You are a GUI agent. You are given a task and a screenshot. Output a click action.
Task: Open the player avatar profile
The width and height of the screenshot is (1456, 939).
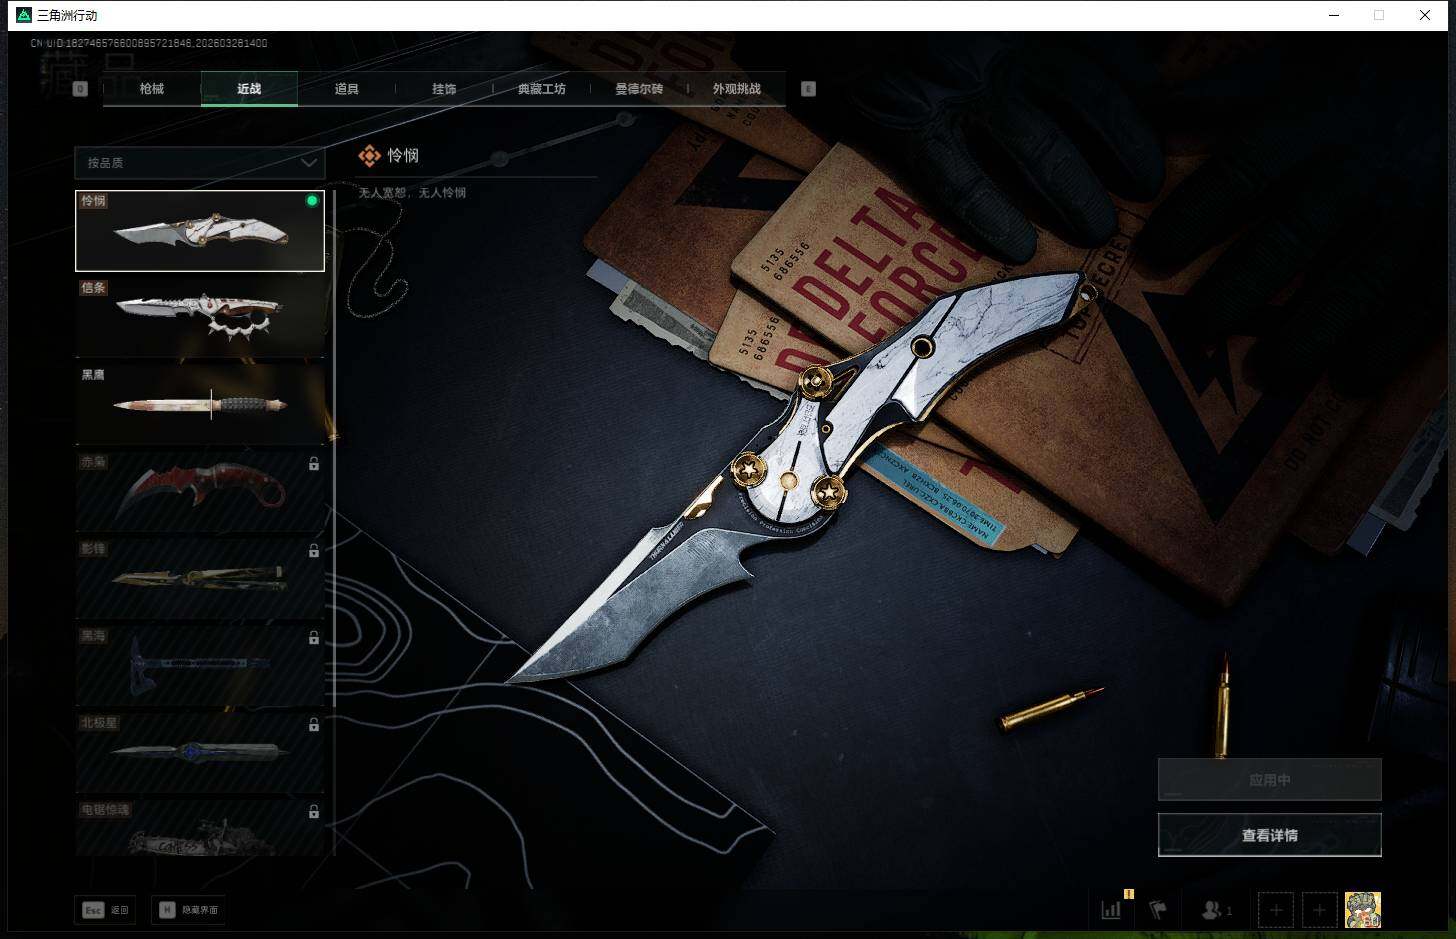[x=1362, y=910]
